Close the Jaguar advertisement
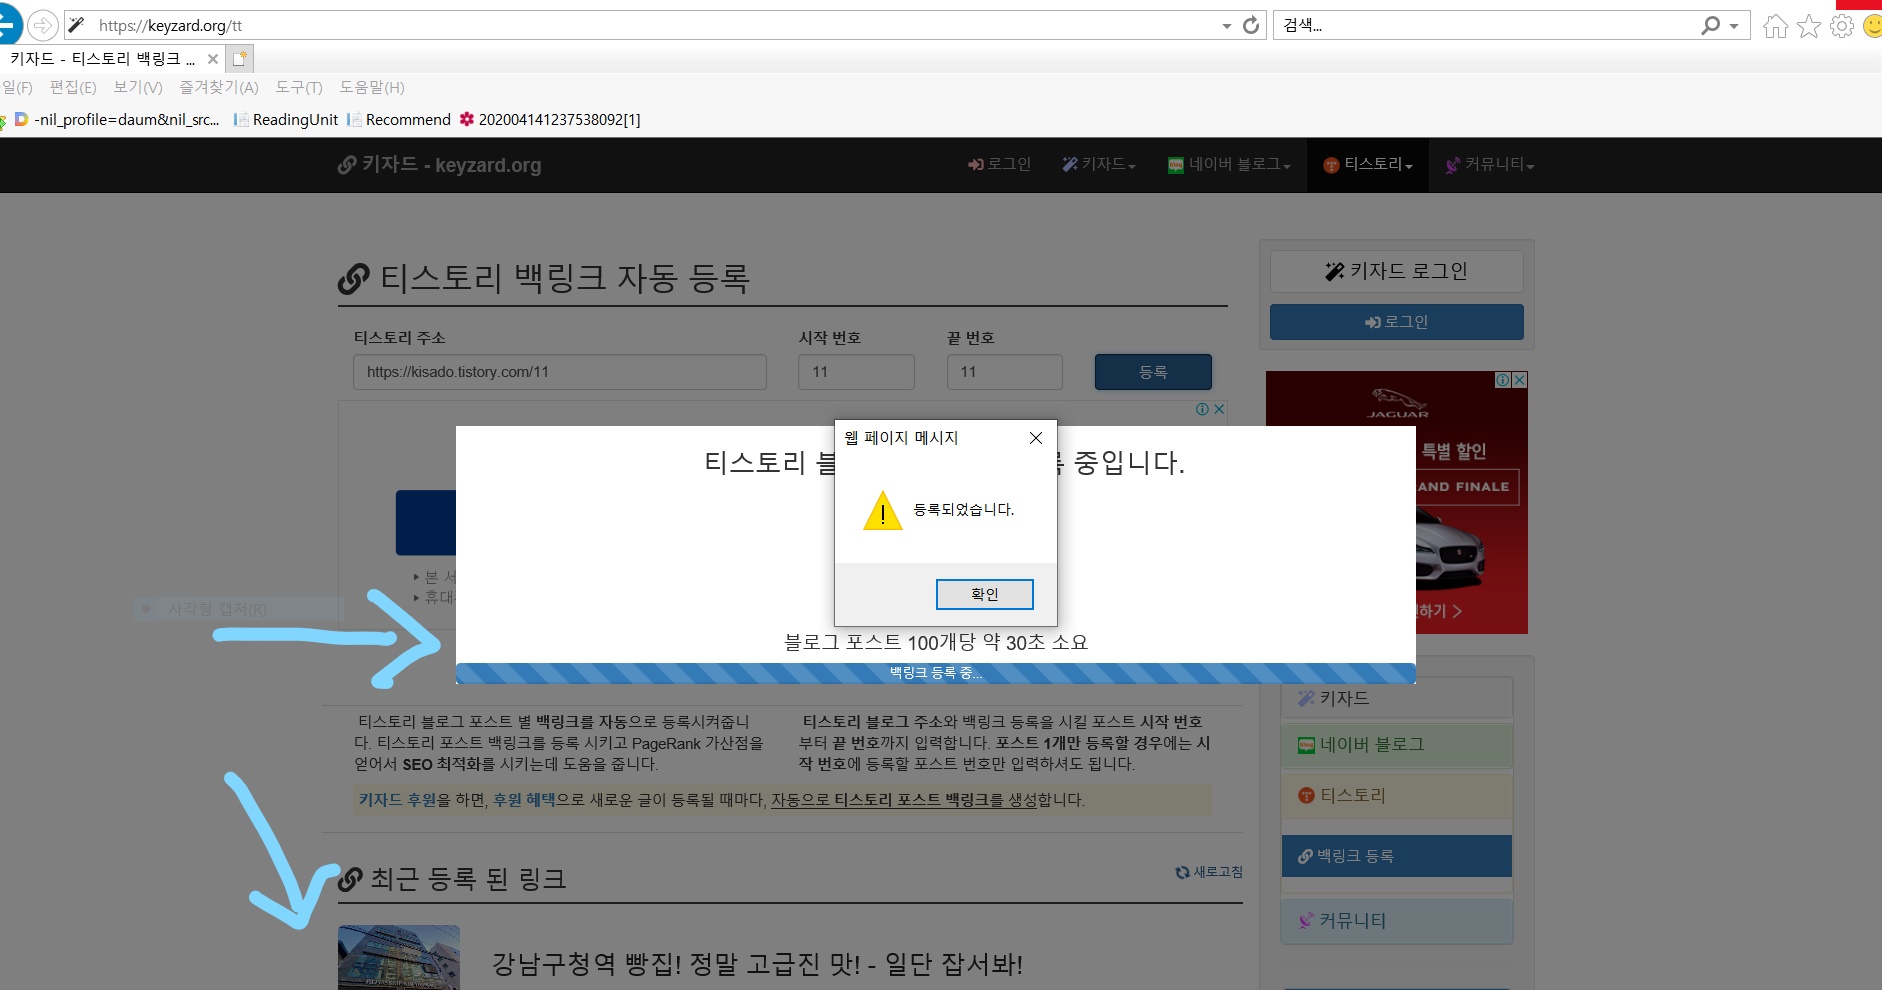This screenshot has height=990, width=1882. pos(1520,380)
